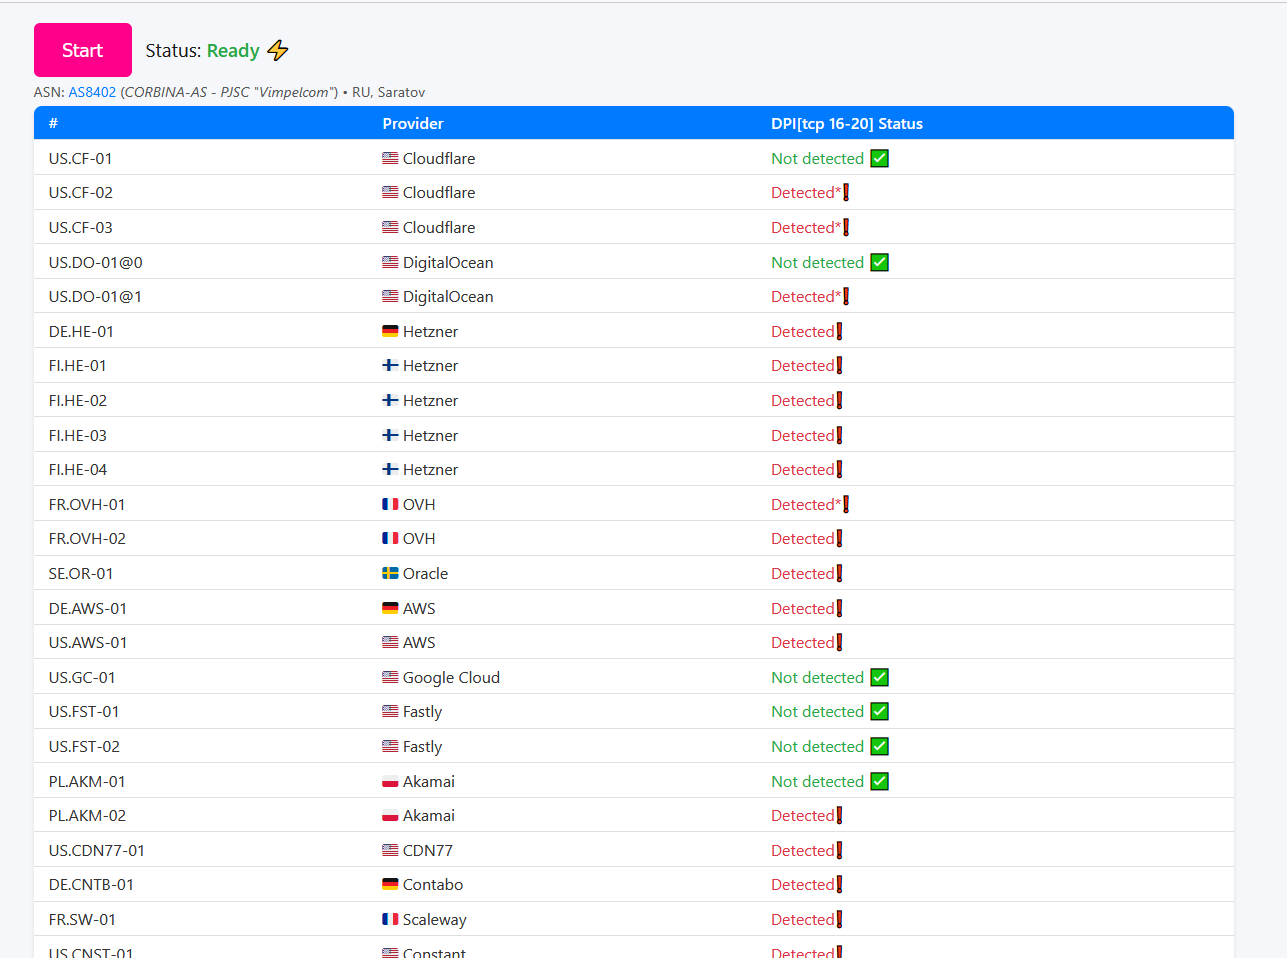Click the Detected status text for DE.CNTB-01
This screenshot has width=1287, height=958.
pos(802,884)
